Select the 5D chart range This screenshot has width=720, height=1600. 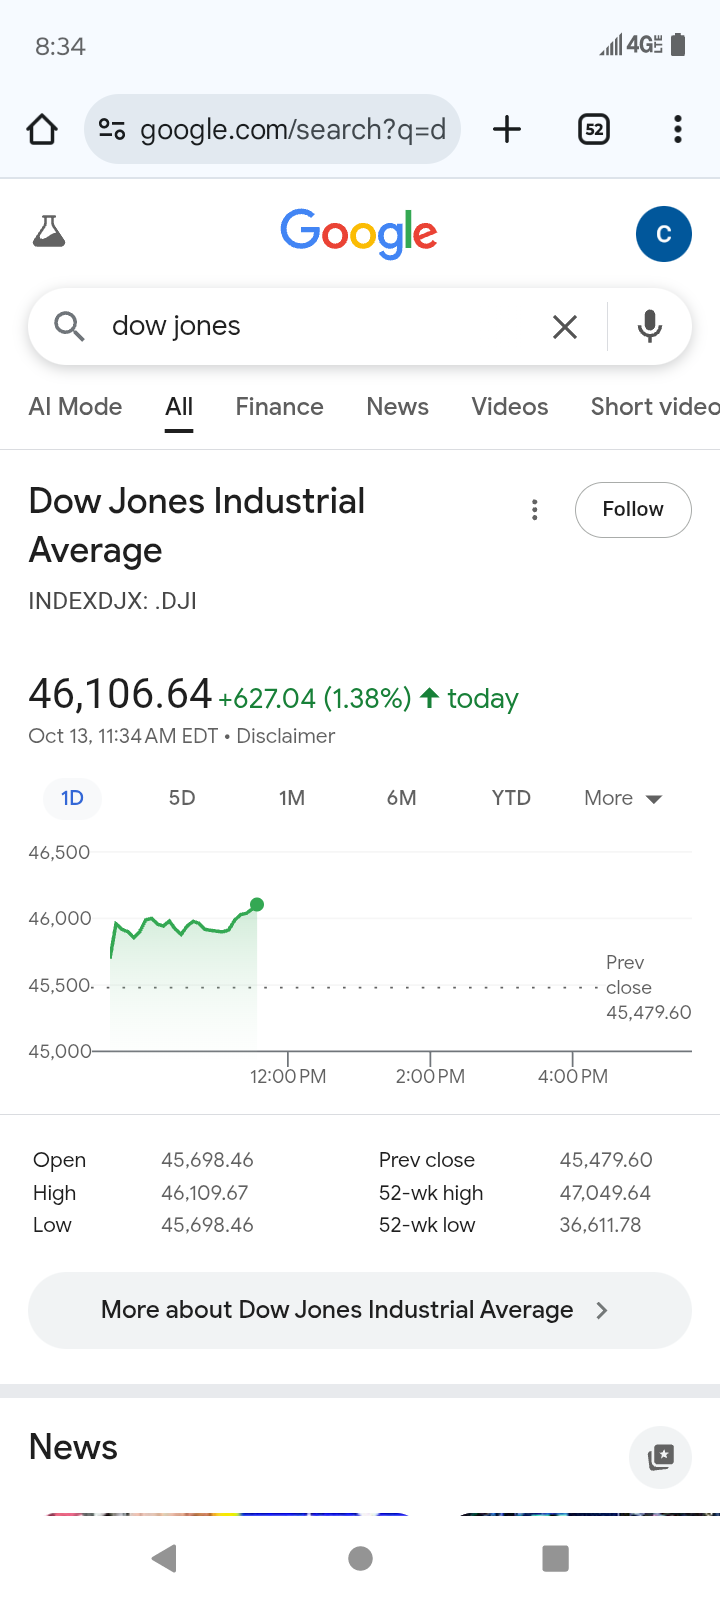point(182,798)
